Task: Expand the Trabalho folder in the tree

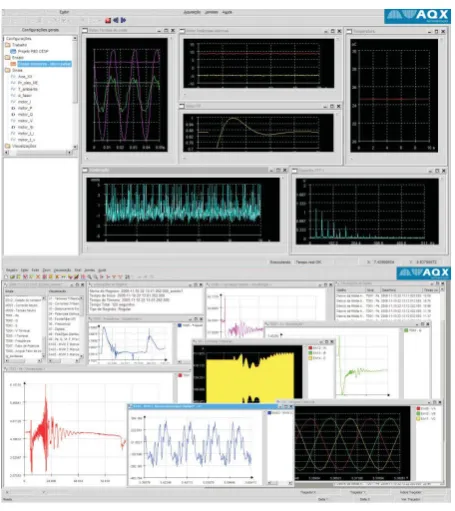Action: click(x=8, y=45)
